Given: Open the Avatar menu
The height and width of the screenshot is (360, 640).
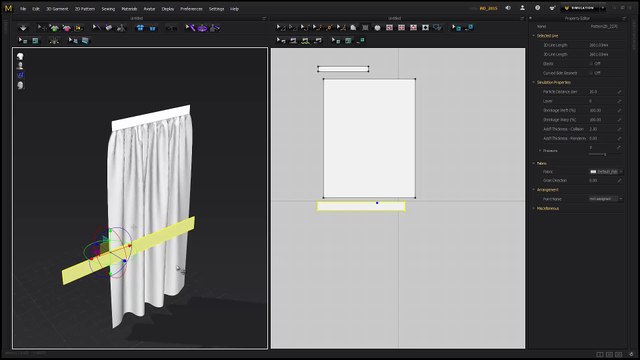Looking at the screenshot, I should pyautogui.click(x=149, y=9).
